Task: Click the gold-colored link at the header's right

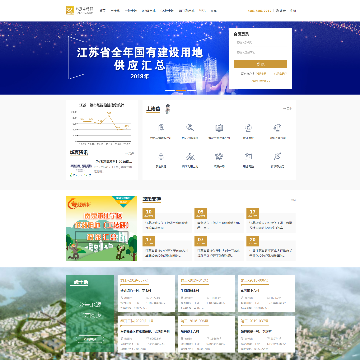Action: [259, 11]
